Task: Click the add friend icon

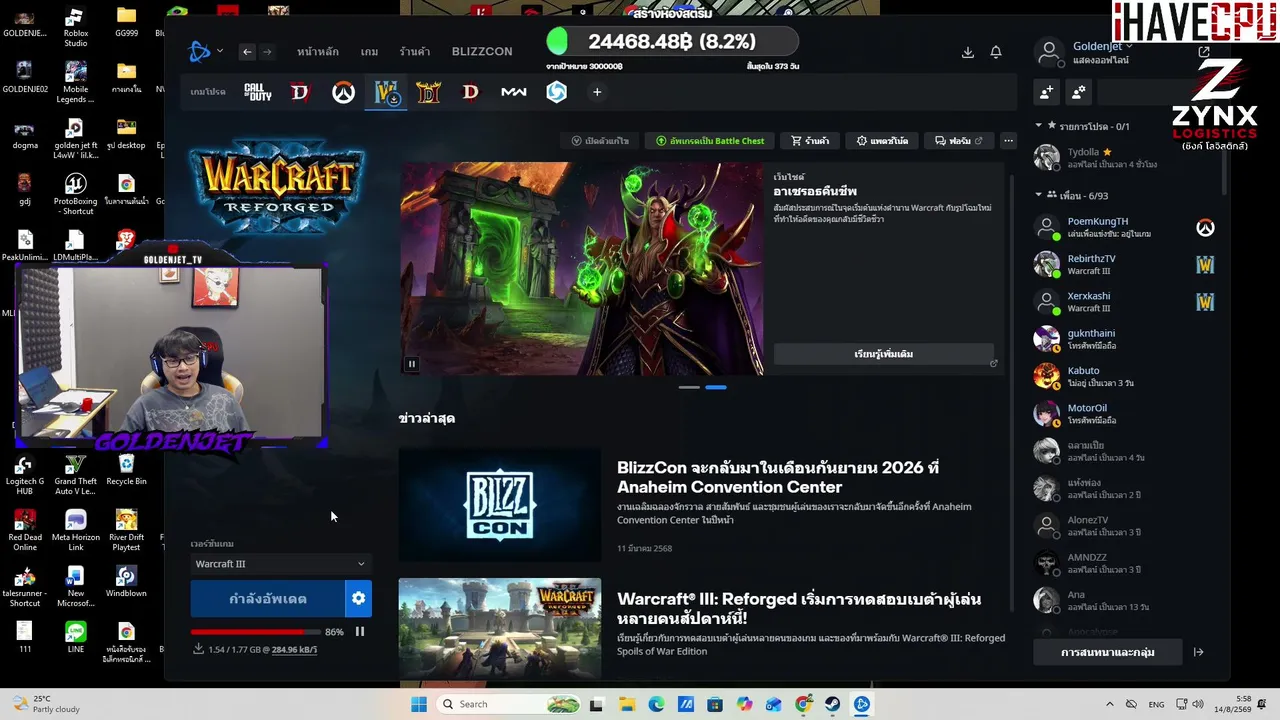Action: [1046, 92]
